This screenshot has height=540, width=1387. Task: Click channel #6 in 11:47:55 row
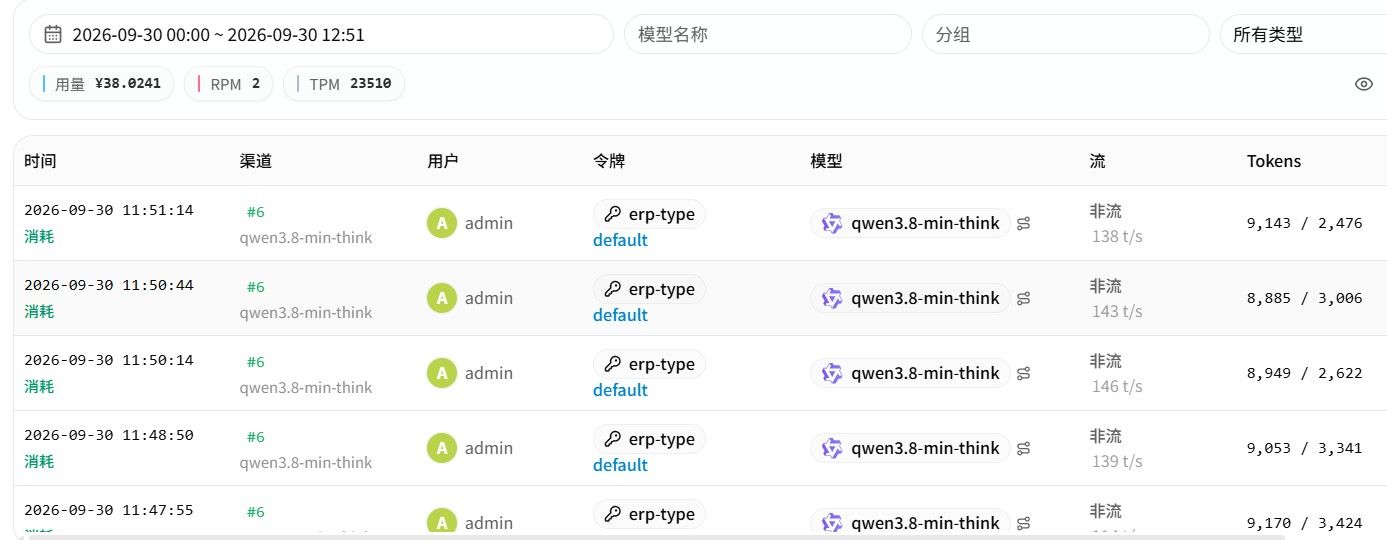pos(255,512)
